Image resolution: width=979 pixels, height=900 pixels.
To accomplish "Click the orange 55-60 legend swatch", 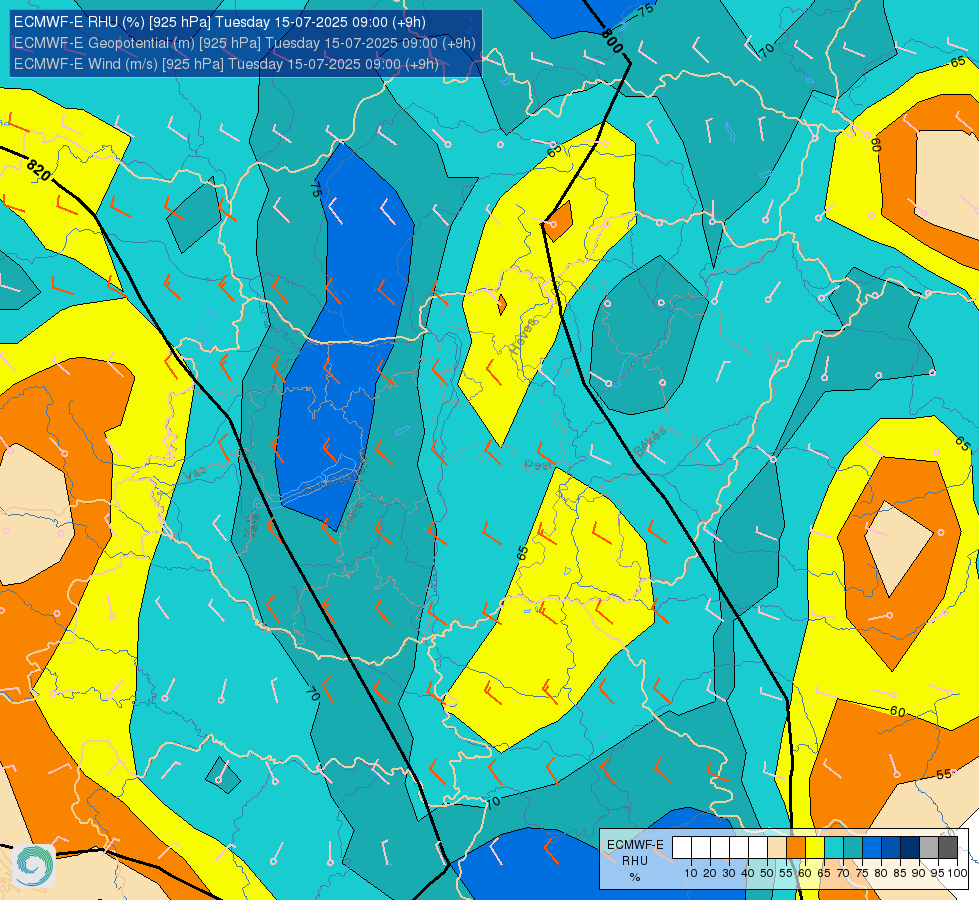I will [x=795, y=848].
